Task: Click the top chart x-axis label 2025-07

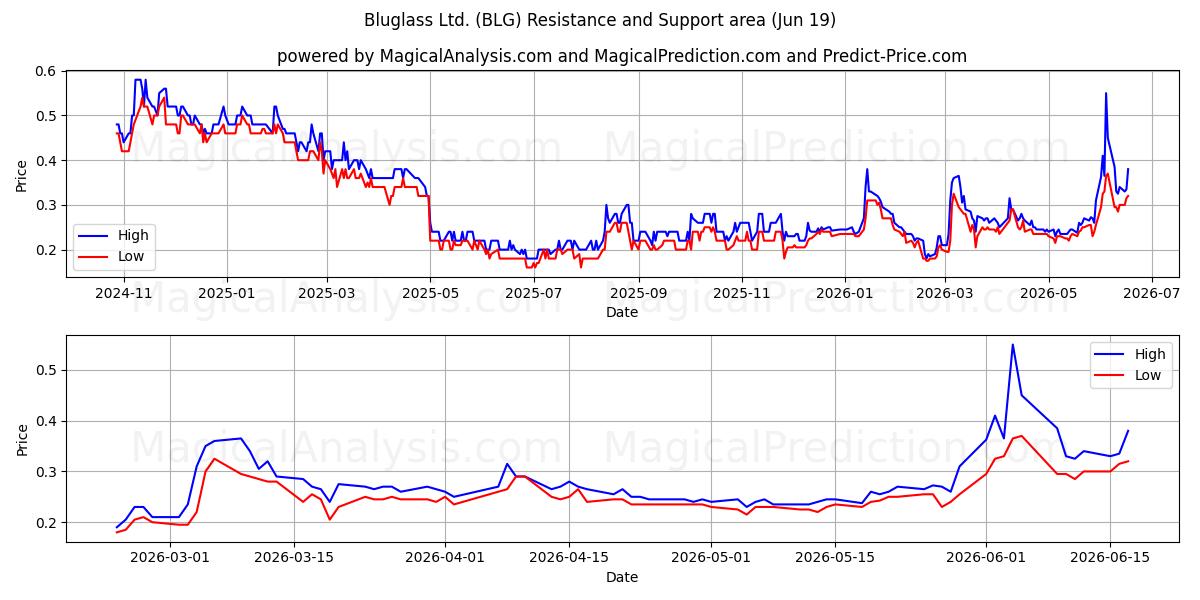Action: [x=534, y=294]
